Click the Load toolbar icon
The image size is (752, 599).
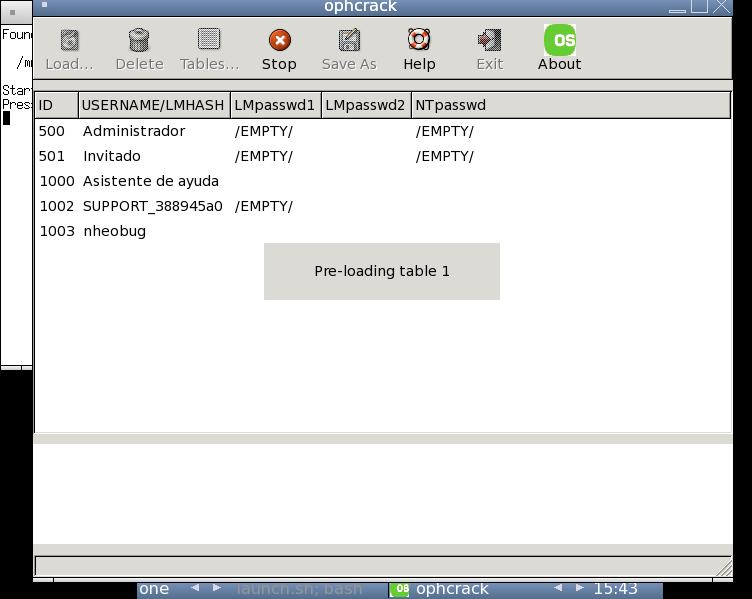70,40
